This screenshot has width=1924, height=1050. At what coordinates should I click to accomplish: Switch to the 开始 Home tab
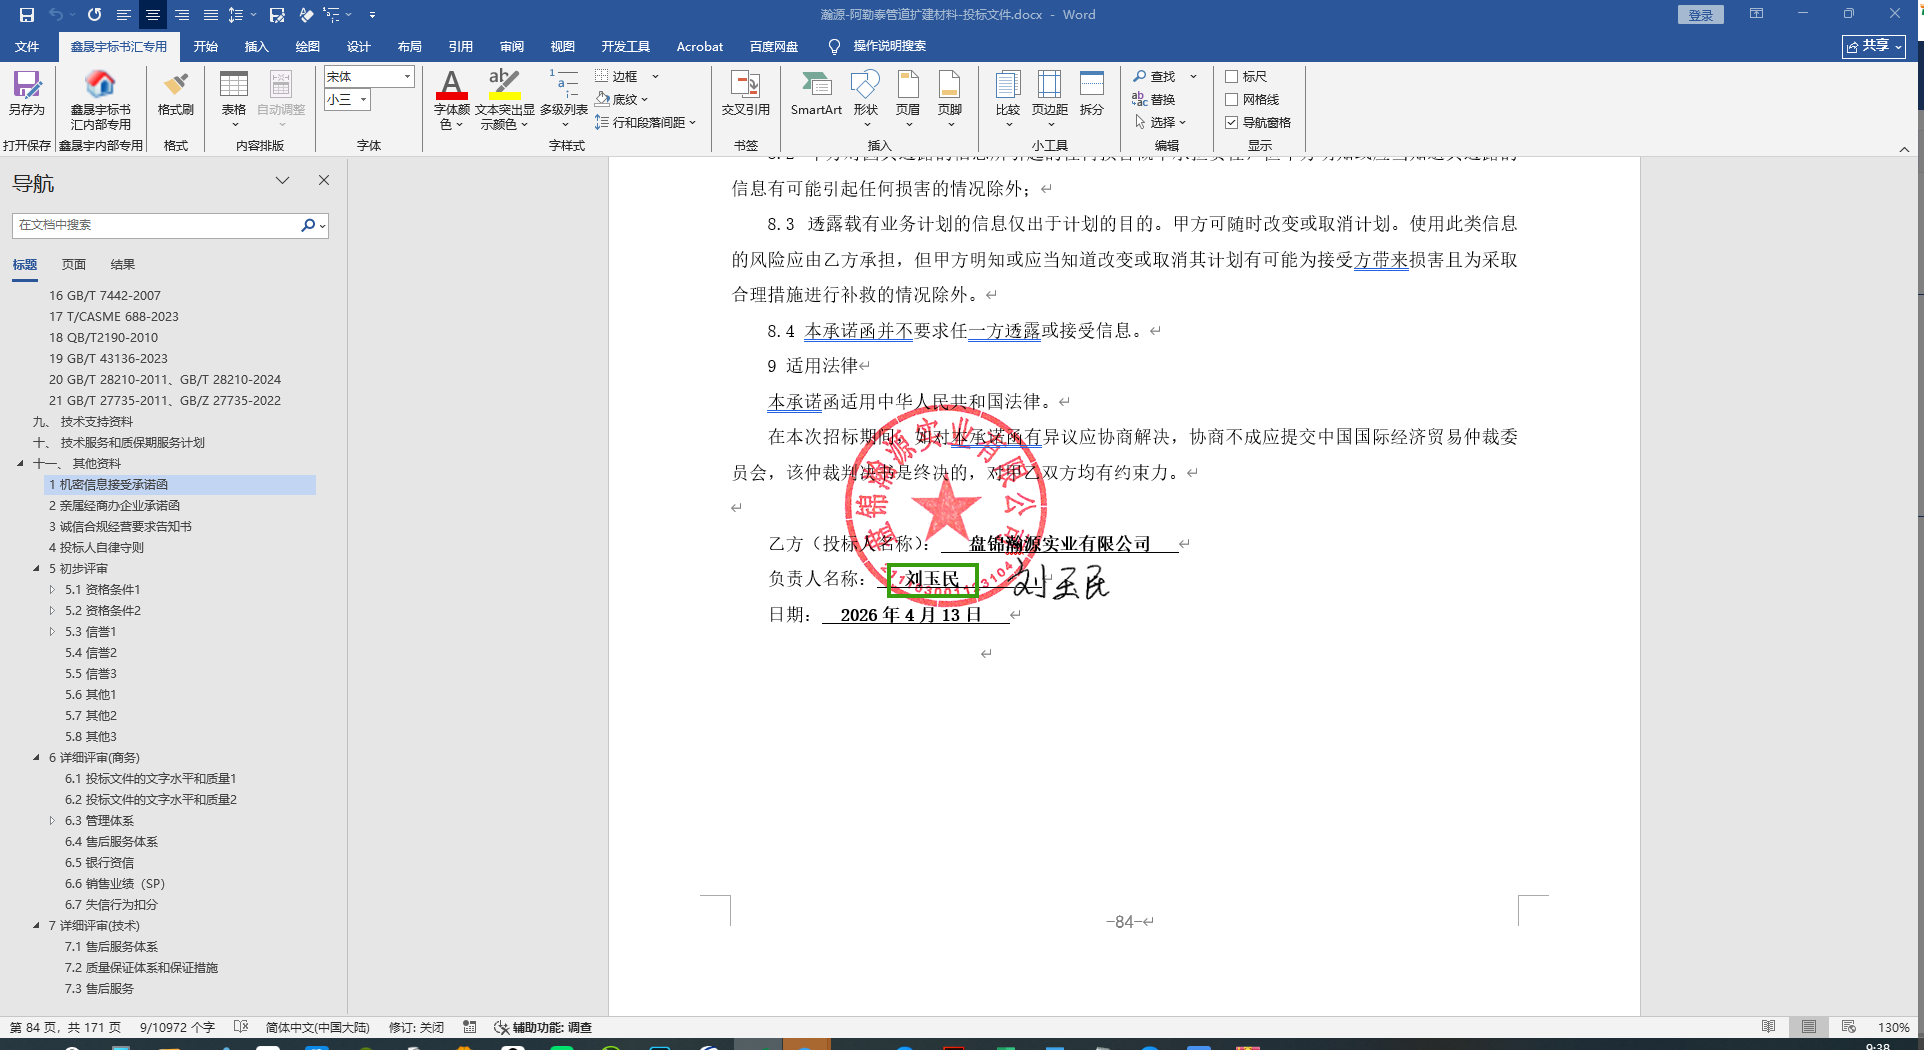(x=206, y=47)
